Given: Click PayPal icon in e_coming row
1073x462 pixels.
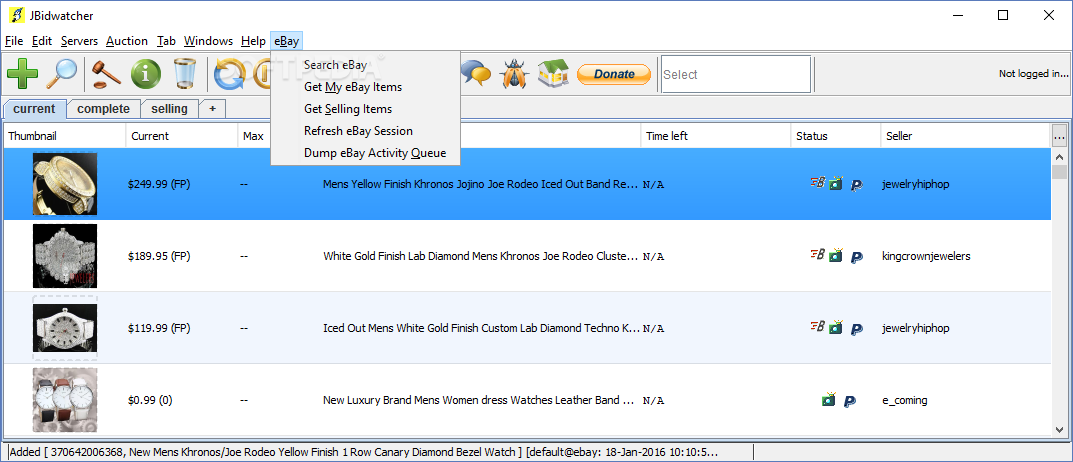Looking at the screenshot, I should click(x=849, y=400).
